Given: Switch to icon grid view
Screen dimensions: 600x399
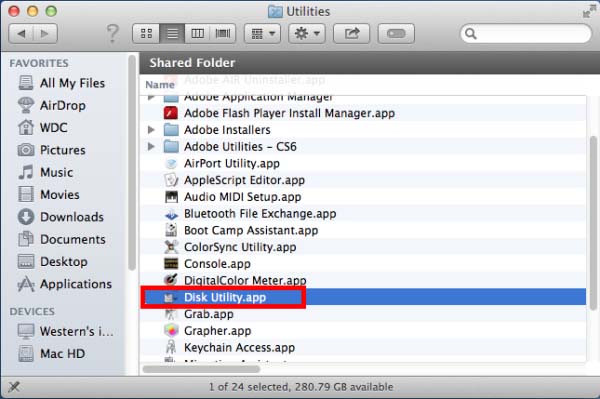Looking at the screenshot, I should (146, 34).
